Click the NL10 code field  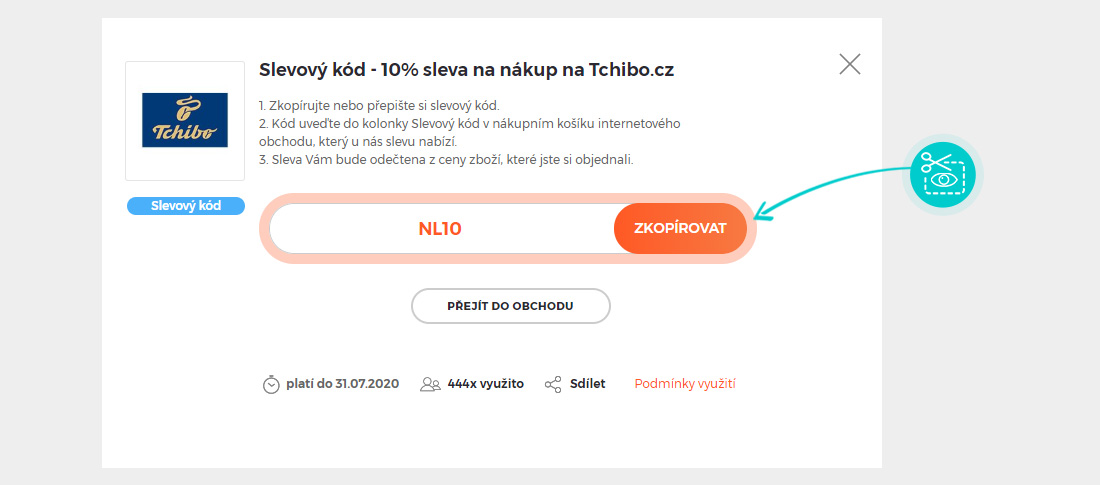click(441, 229)
